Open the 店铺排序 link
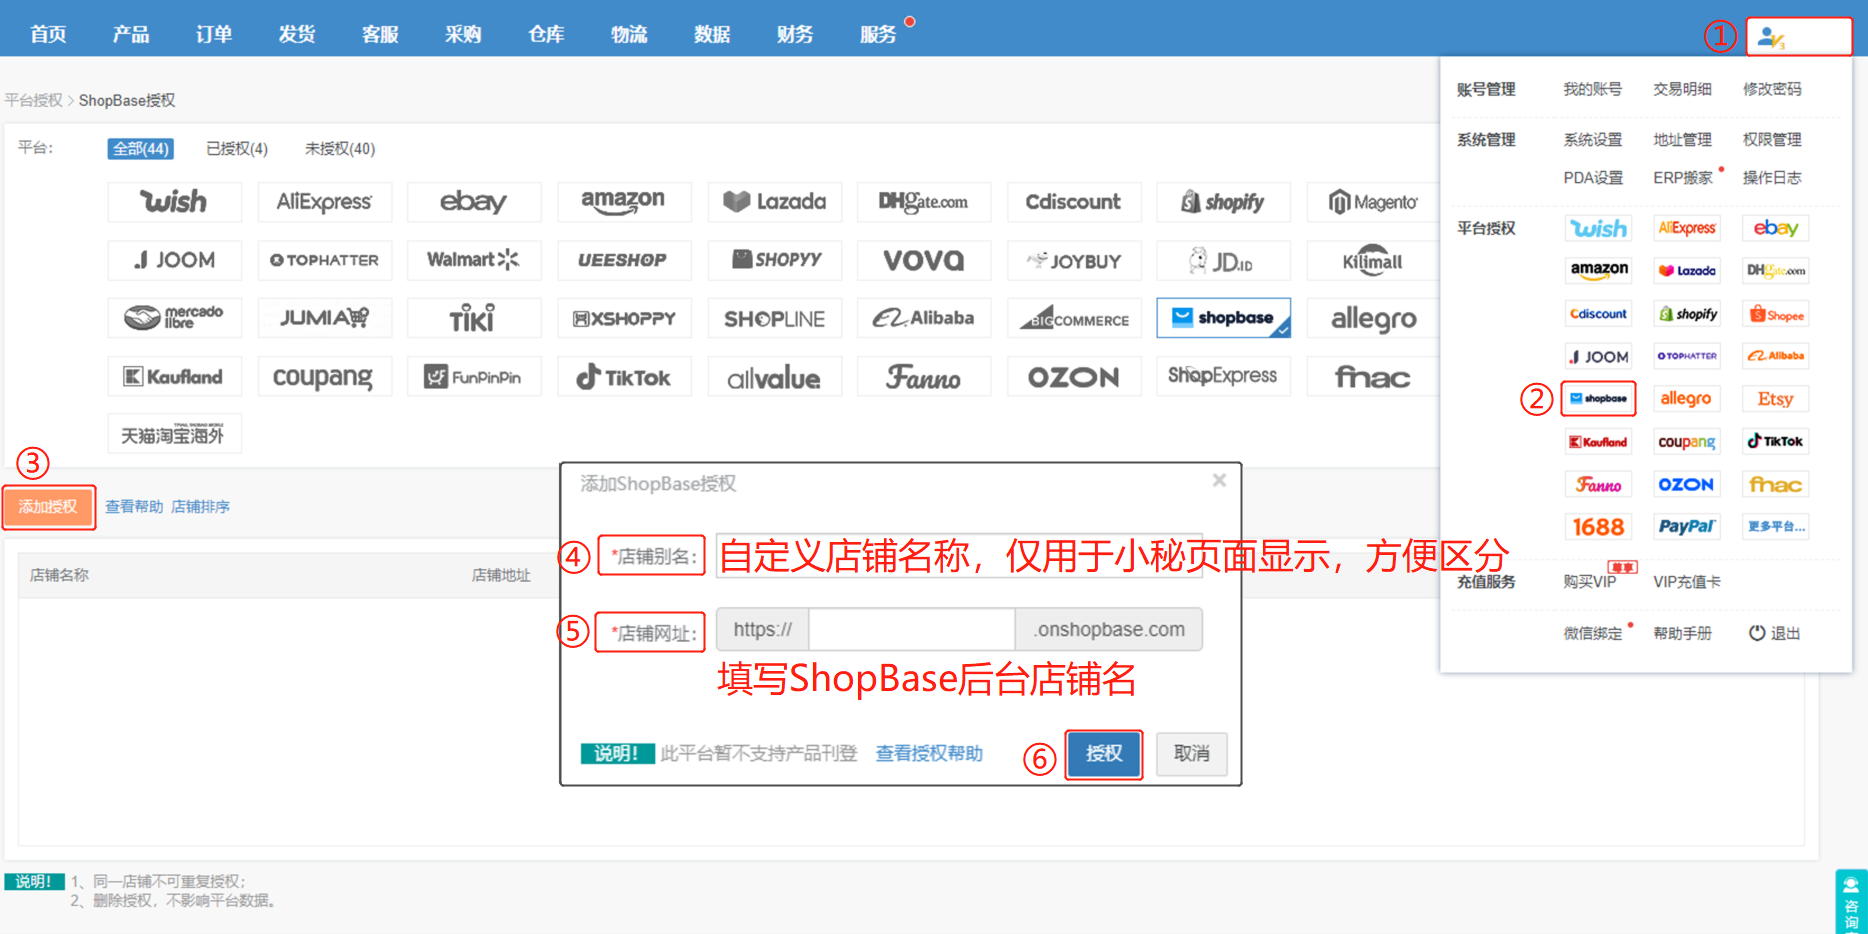Screen dimensions: 1868x934 (x=200, y=507)
